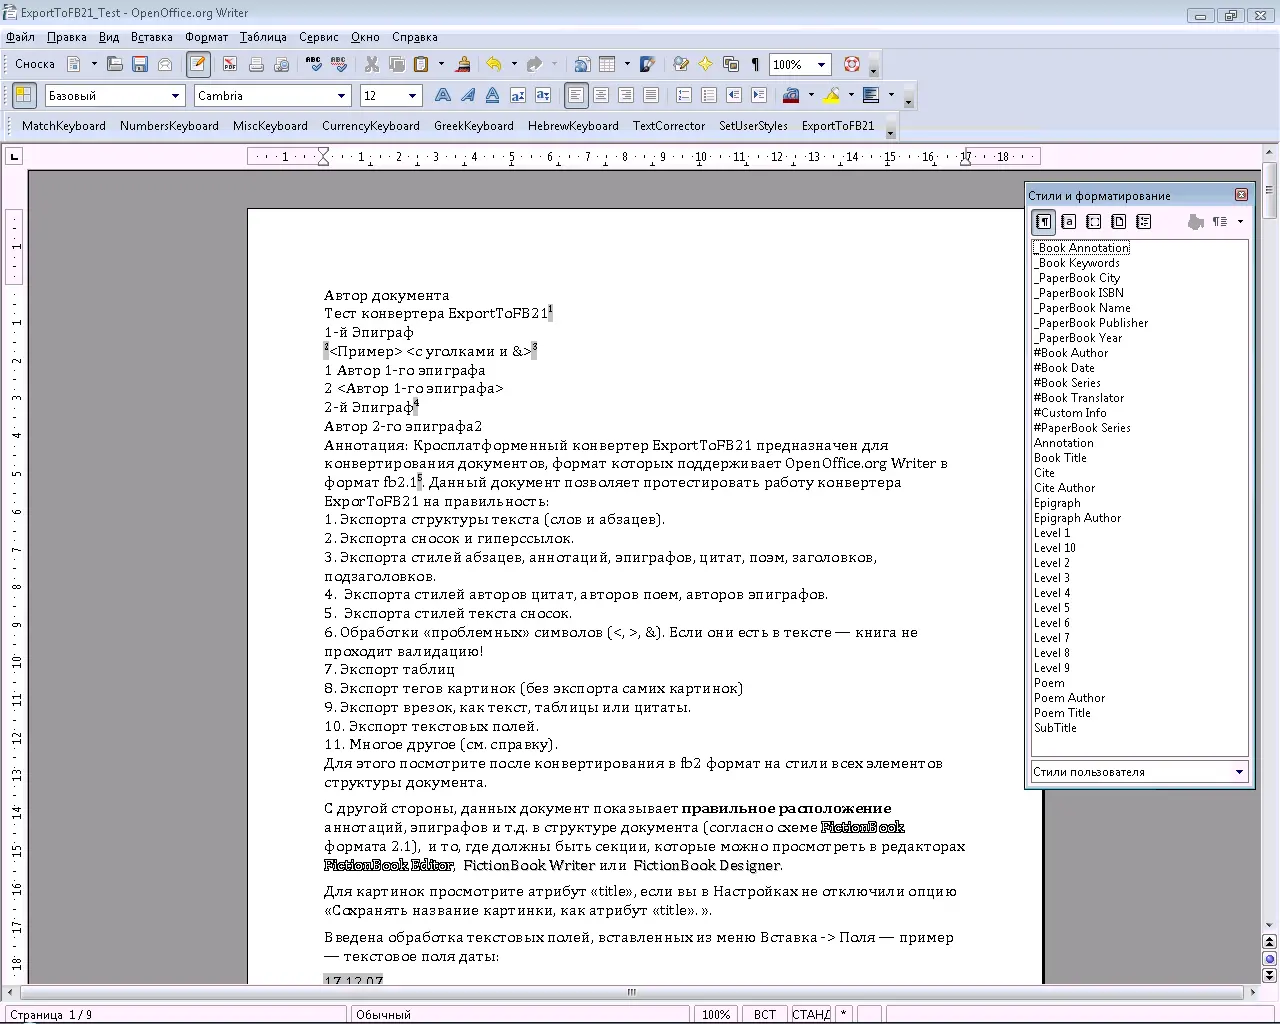Open the "Файл" menu
This screenshot has width=1280, height=1024.
[20, 37]
